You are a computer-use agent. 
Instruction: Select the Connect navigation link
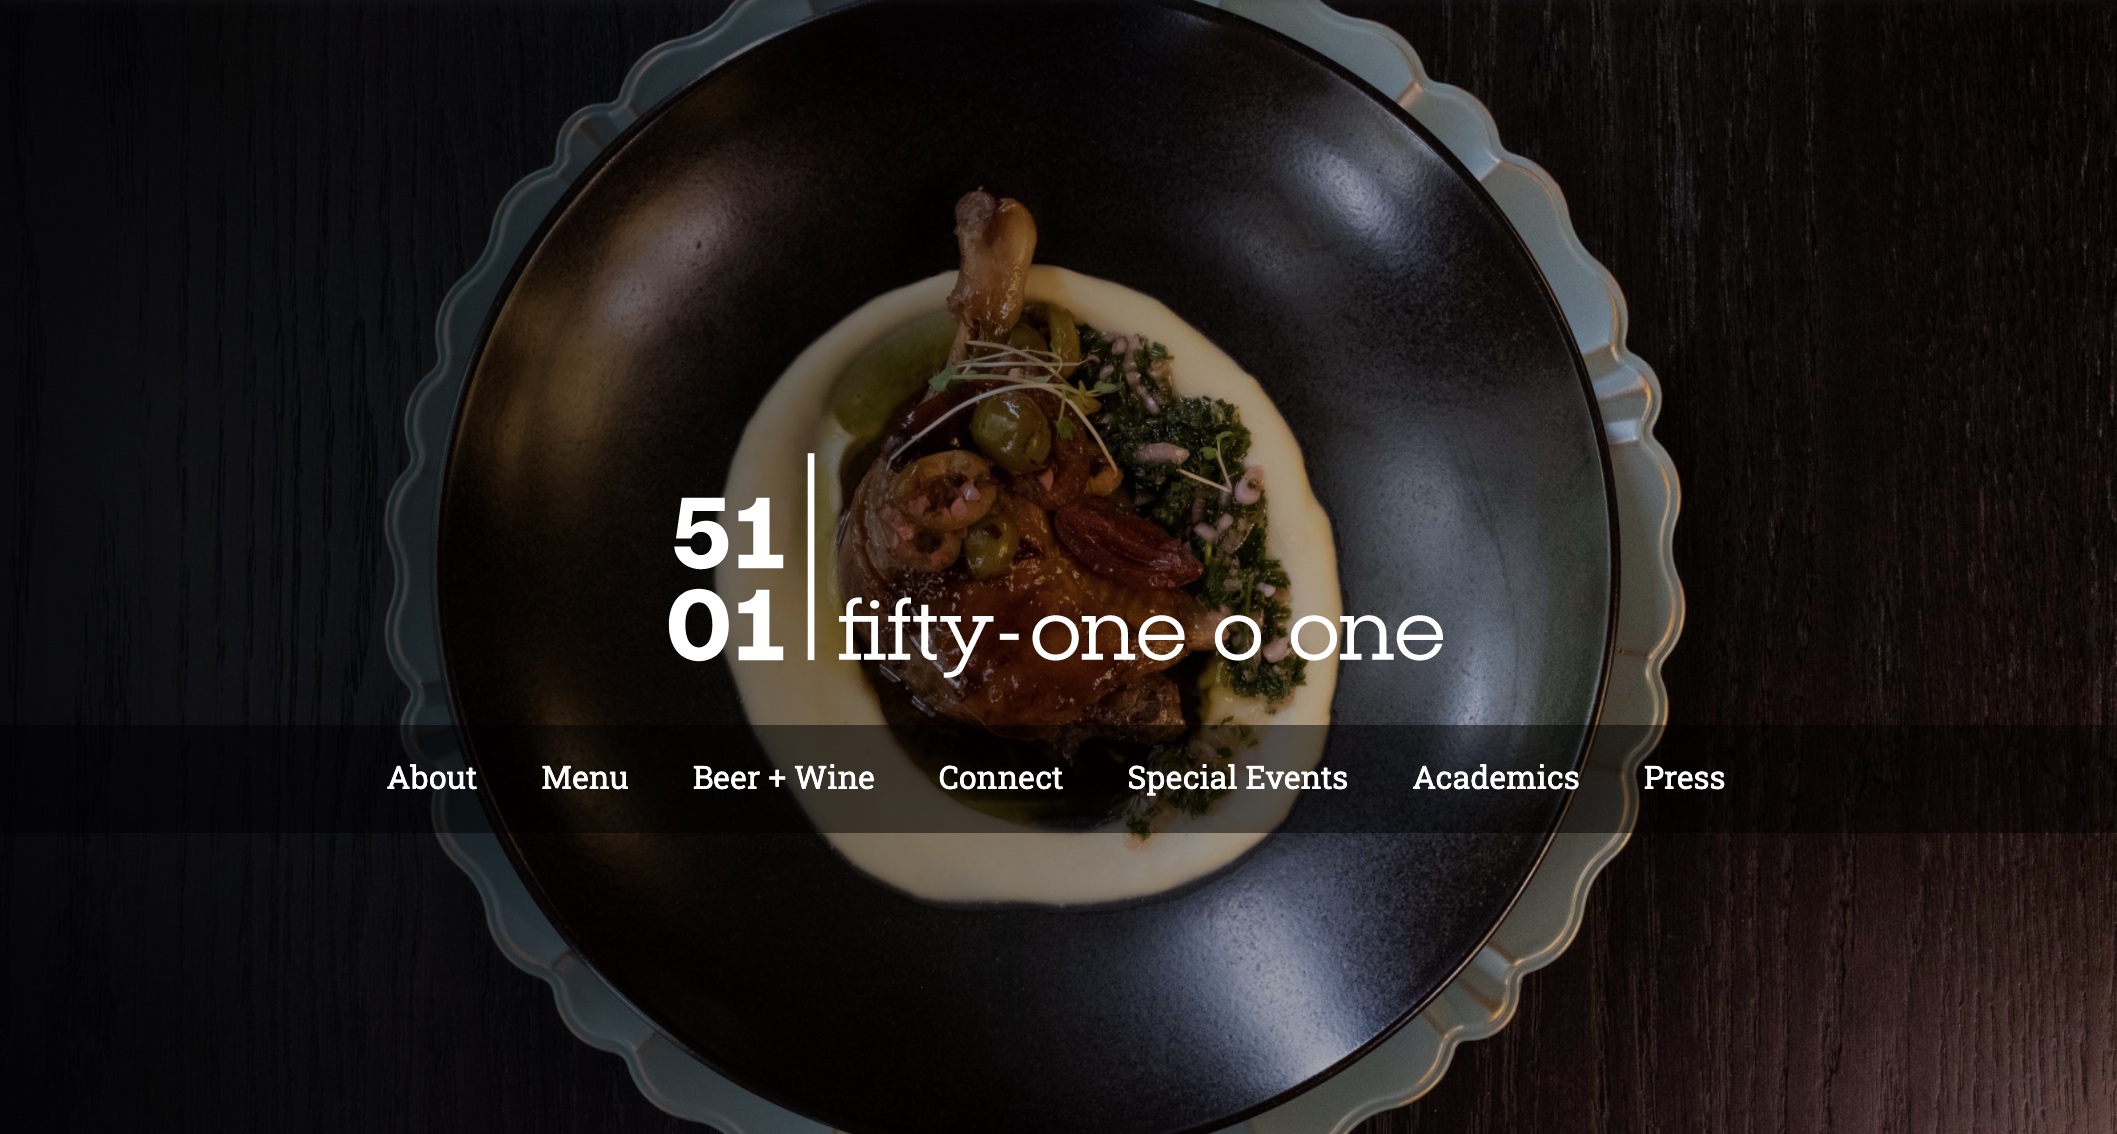[x=1000, y=778]
